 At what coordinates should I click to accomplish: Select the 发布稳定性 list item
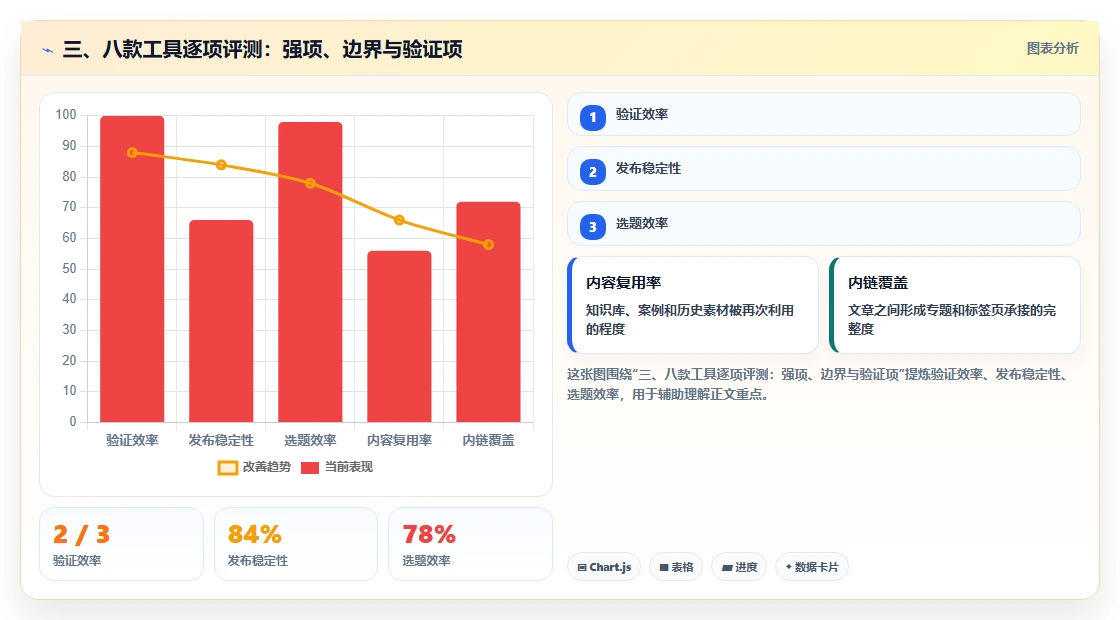tap(823, 169)
